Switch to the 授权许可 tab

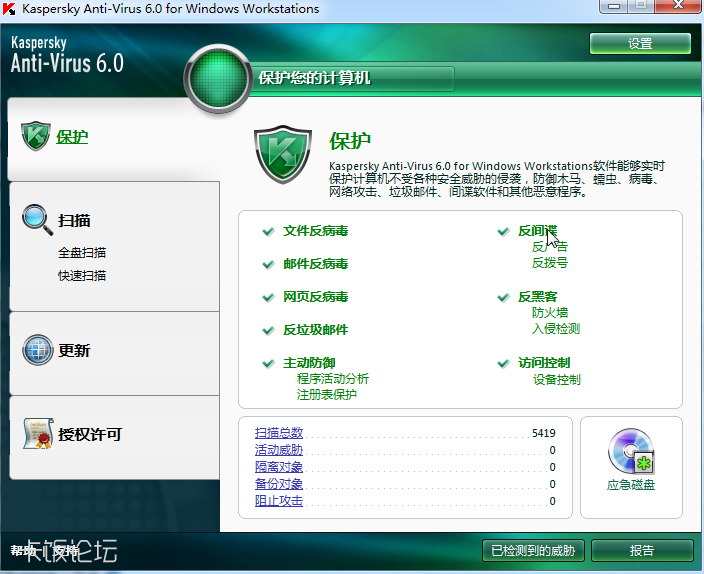[x=90, y=434]
